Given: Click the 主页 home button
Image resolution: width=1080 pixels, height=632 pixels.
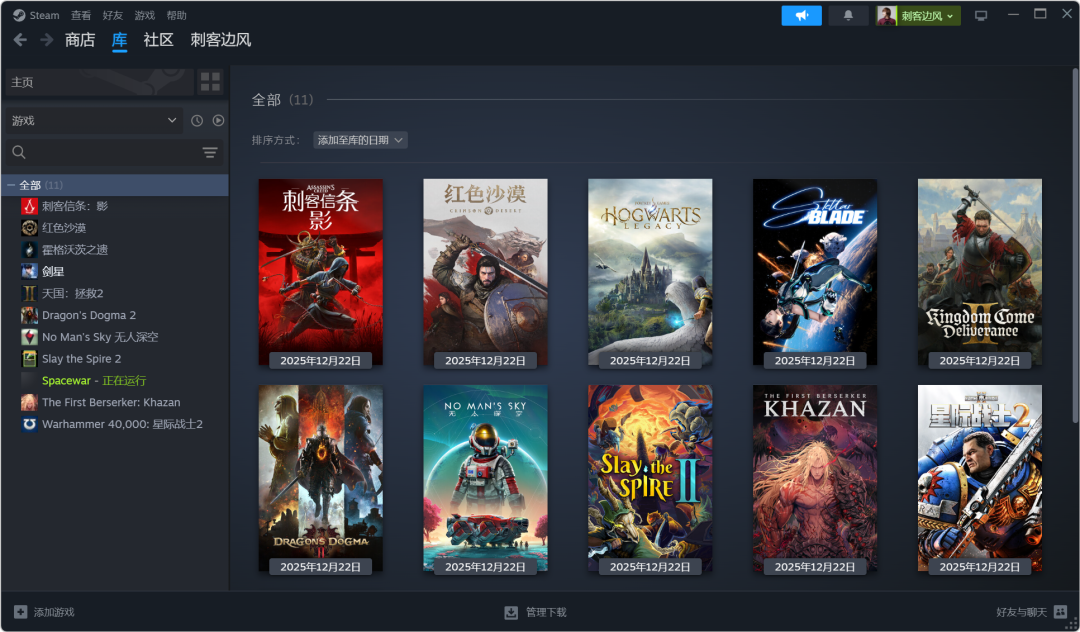Looking at the screenshot, I should (99, 82).
